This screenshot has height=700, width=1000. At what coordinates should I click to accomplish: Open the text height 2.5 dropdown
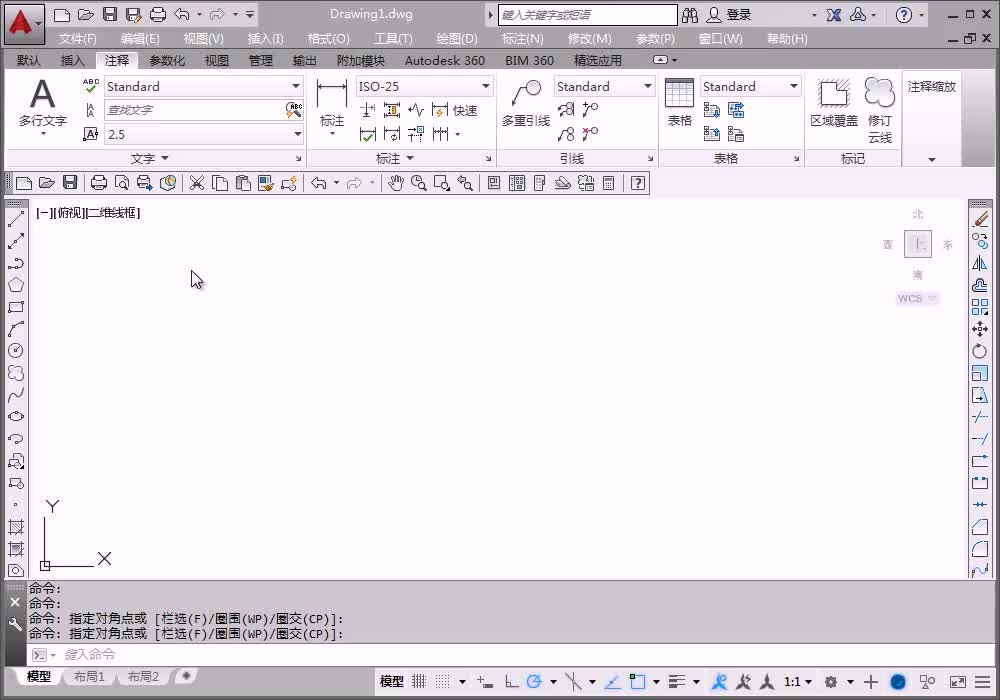[297, 134]
